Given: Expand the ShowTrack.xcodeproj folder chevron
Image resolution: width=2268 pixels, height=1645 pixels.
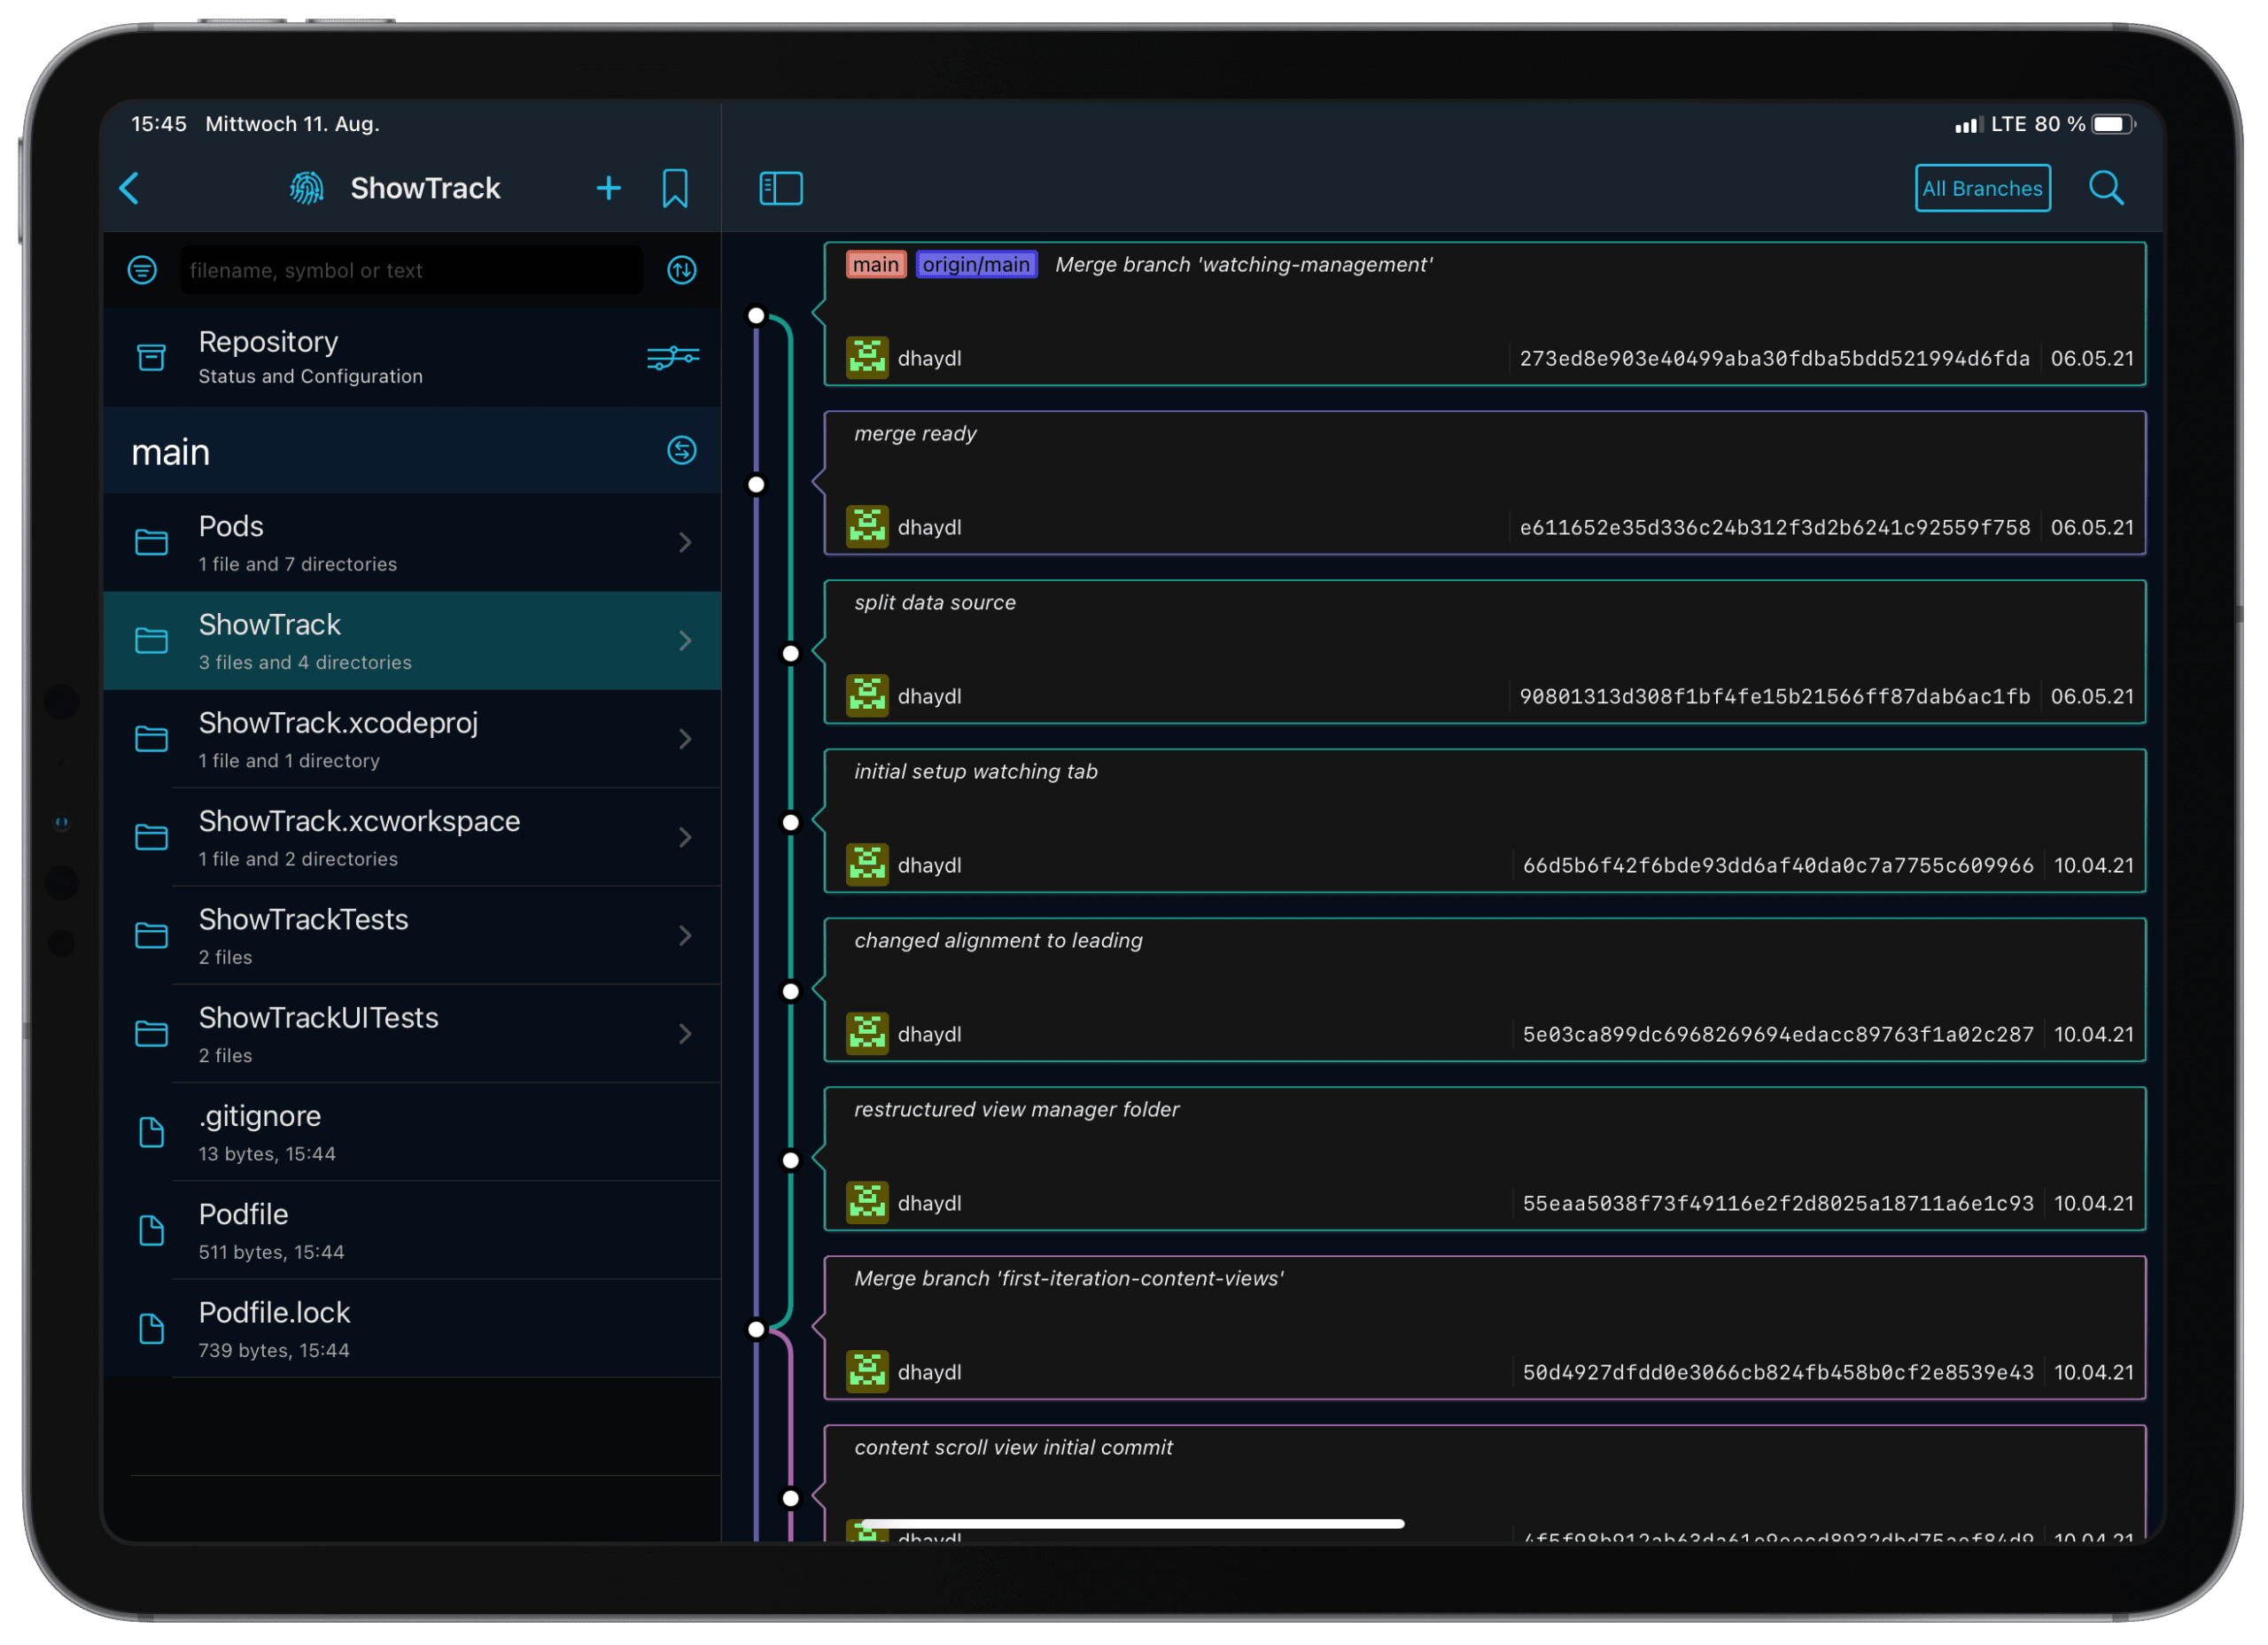Looking at the screenshot, I should pos(685,739).
